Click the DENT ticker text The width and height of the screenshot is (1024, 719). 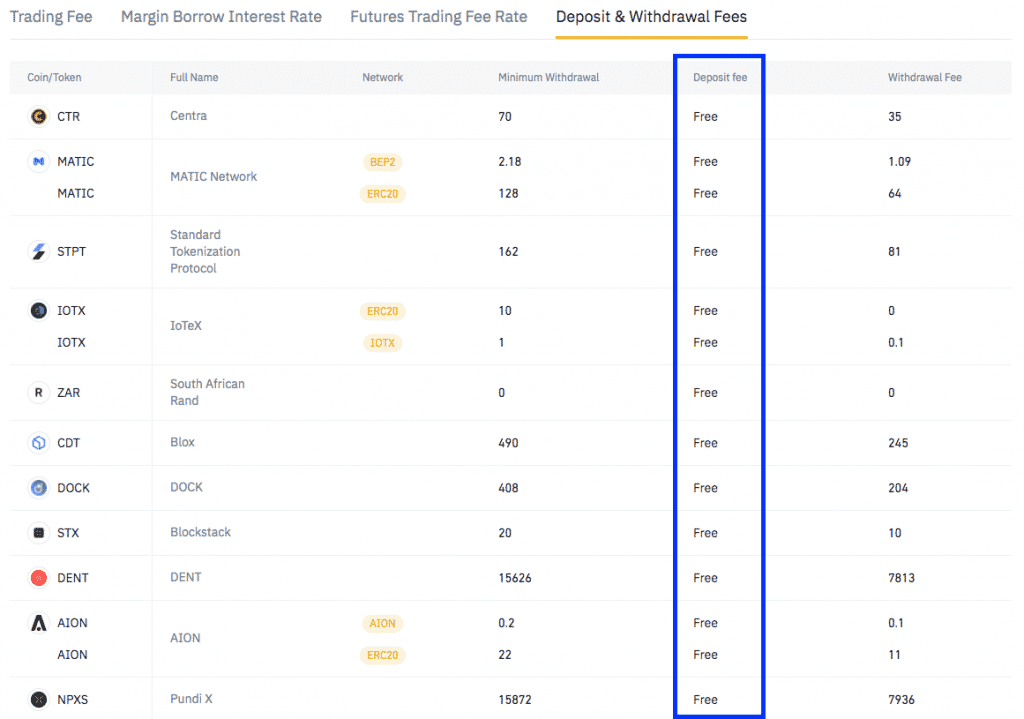click(72, 578)
